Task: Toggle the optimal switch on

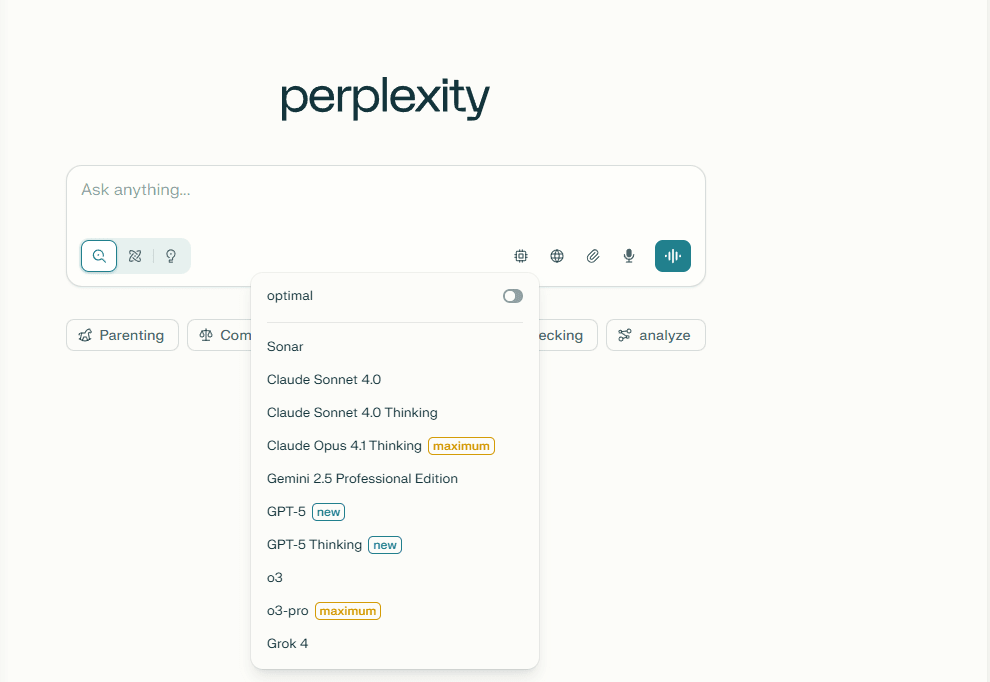Action: pyautogui.click(x=512, y=296)
